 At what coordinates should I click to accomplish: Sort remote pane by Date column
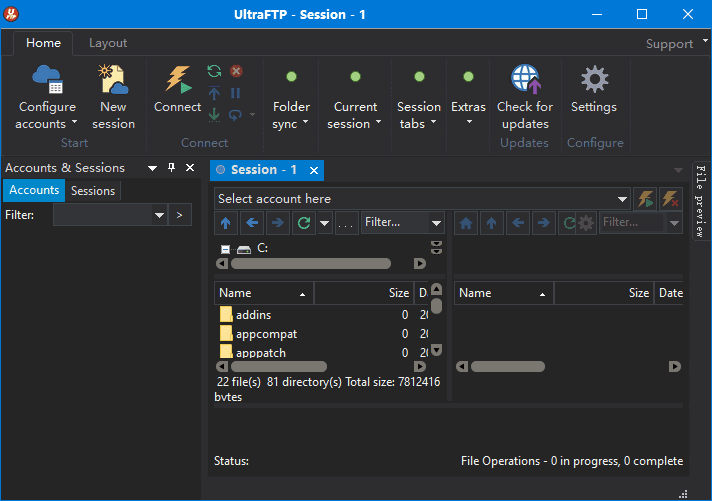(x=669, y=293)
